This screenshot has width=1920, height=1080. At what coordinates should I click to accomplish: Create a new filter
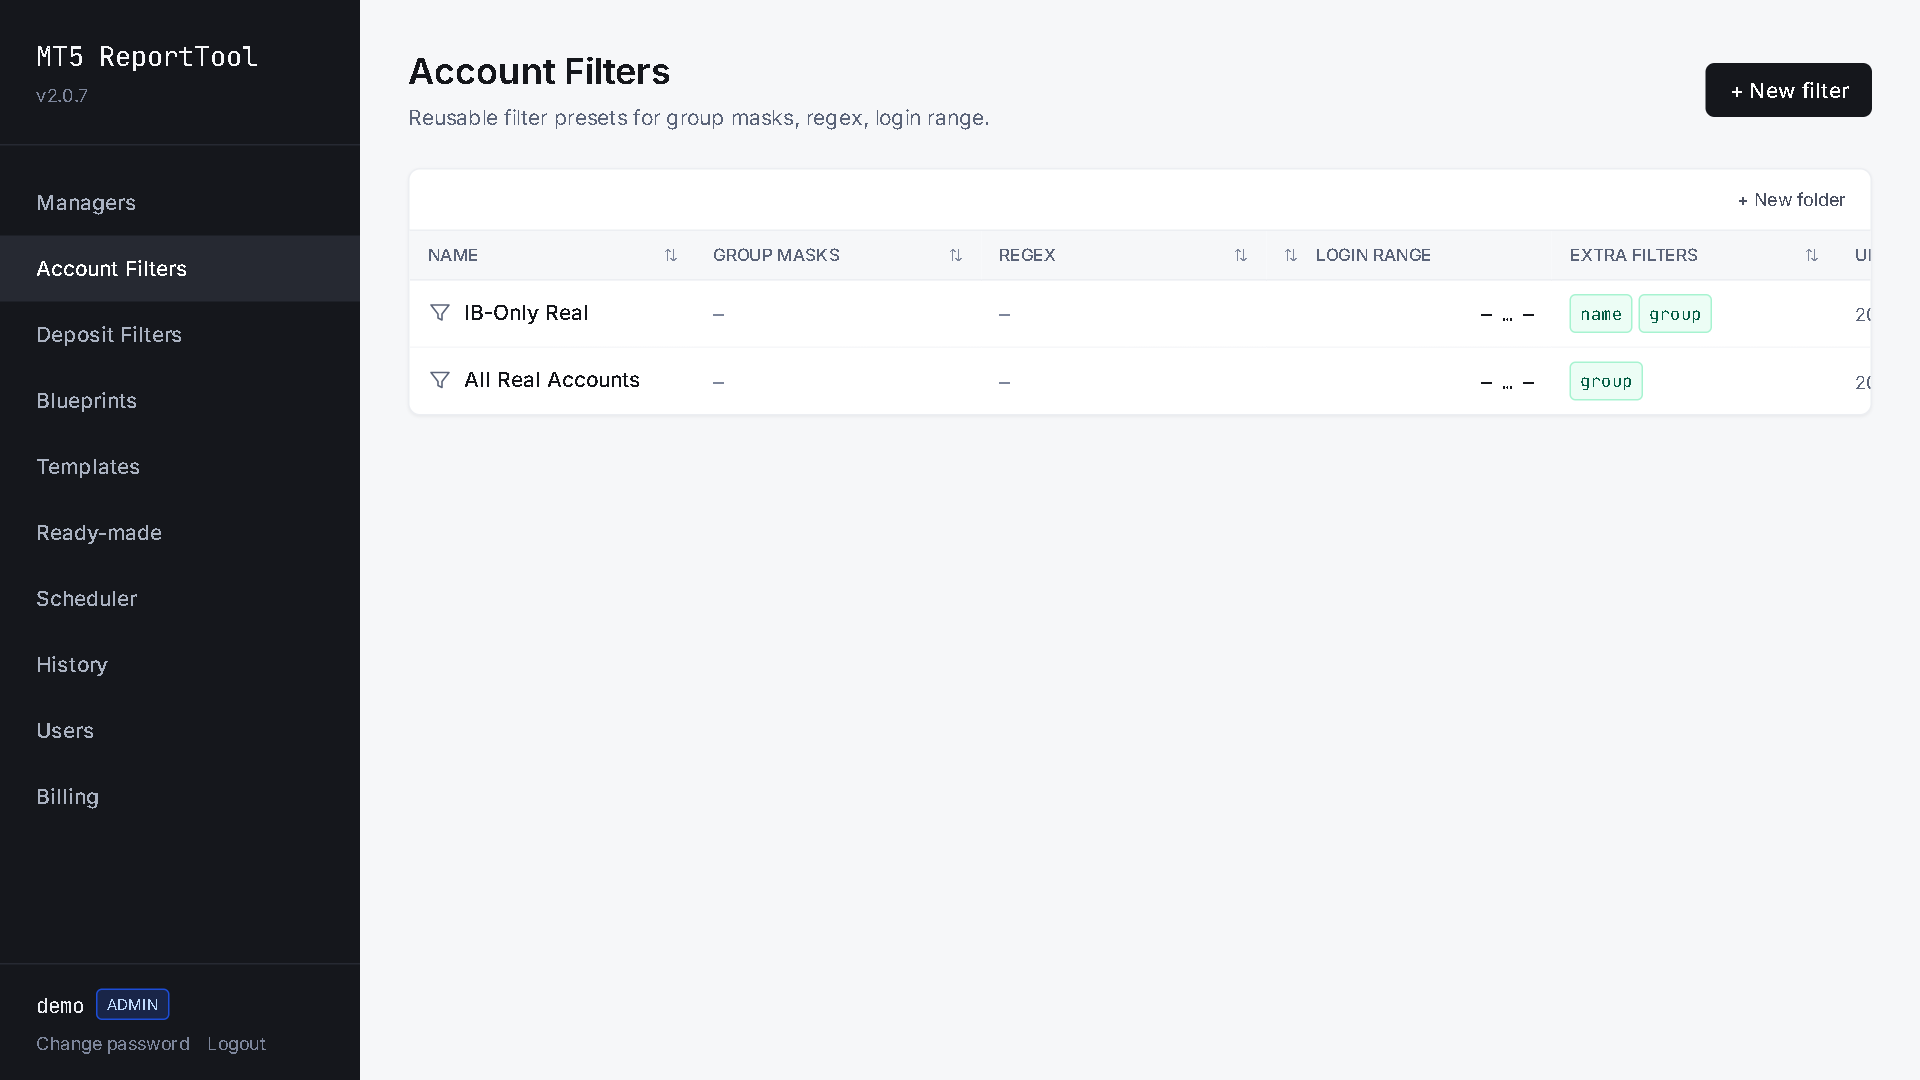pyautogui.click(x=1788, y=90)
